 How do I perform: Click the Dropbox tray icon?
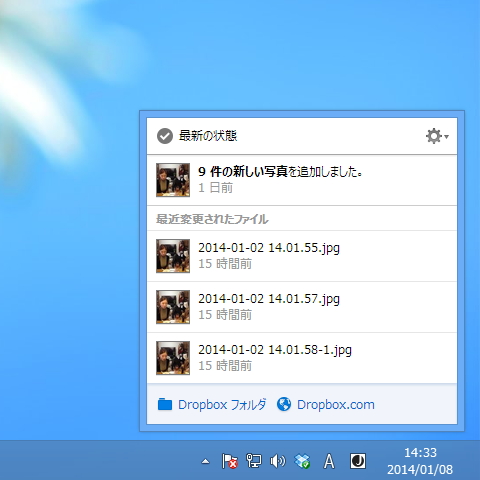pos(302,461)
